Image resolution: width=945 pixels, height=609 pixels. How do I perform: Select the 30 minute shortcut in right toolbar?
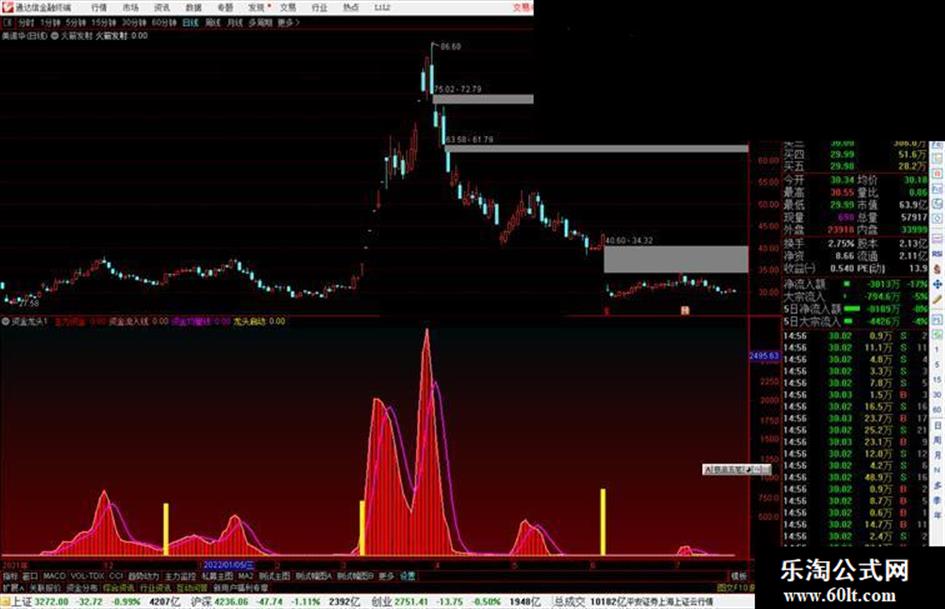937,394
